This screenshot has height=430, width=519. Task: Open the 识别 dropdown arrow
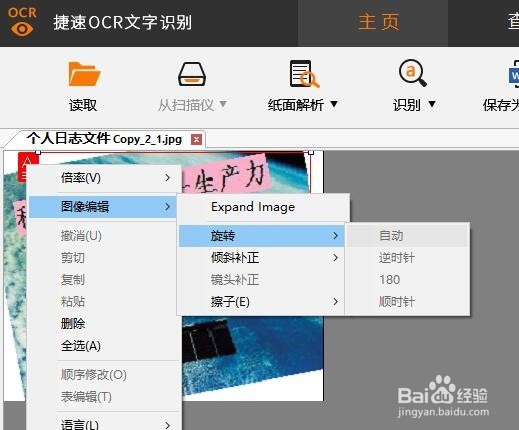pos(432,105)
